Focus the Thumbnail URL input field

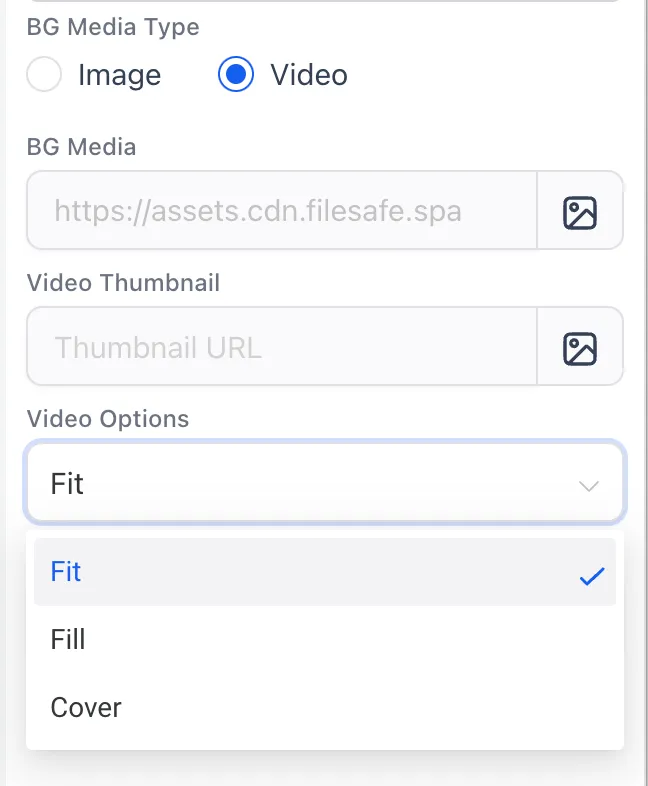(282, 346)
